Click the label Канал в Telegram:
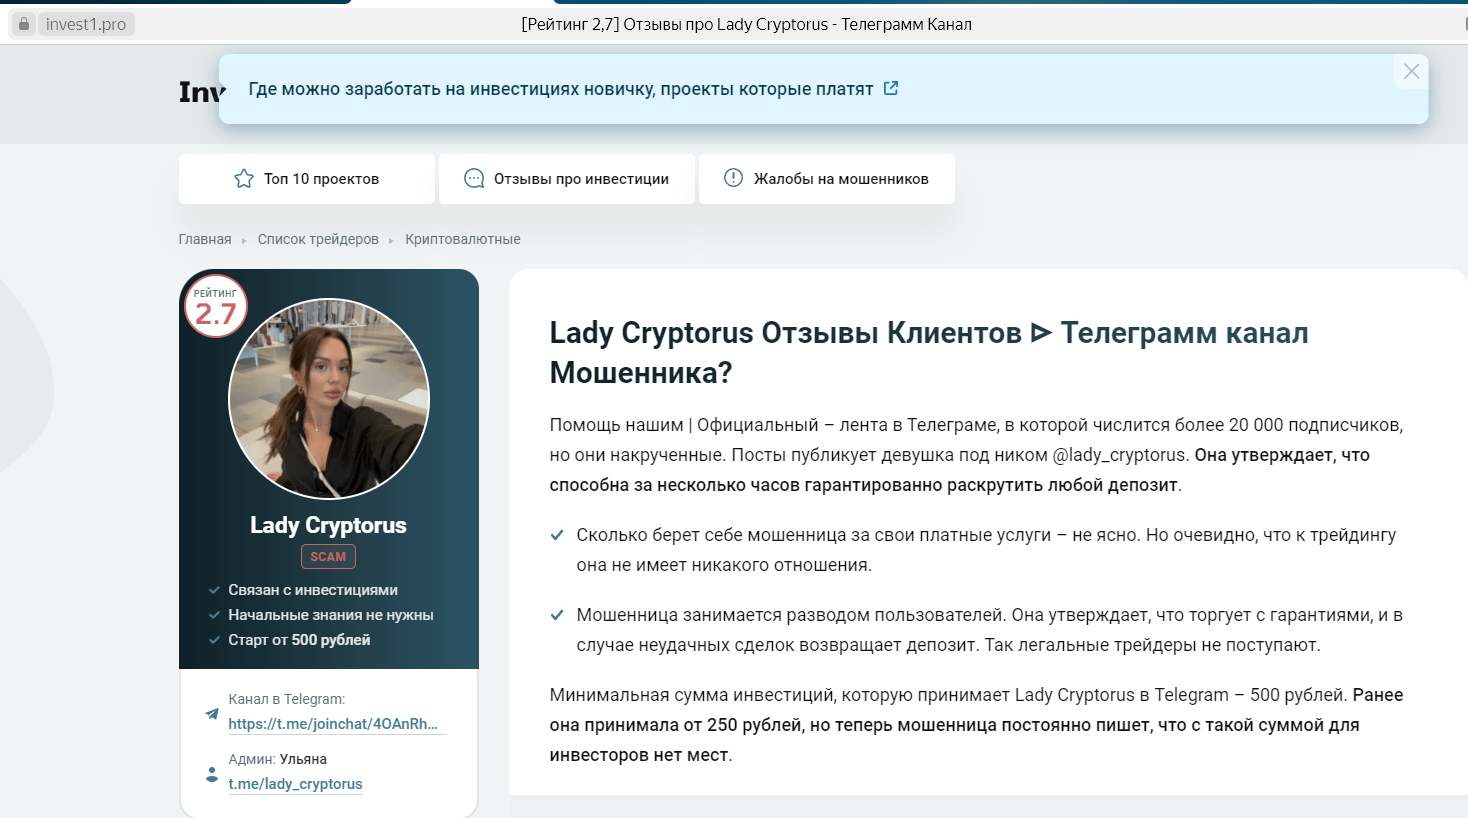Screen dimensions: 1468x818 tap(286, 699)
